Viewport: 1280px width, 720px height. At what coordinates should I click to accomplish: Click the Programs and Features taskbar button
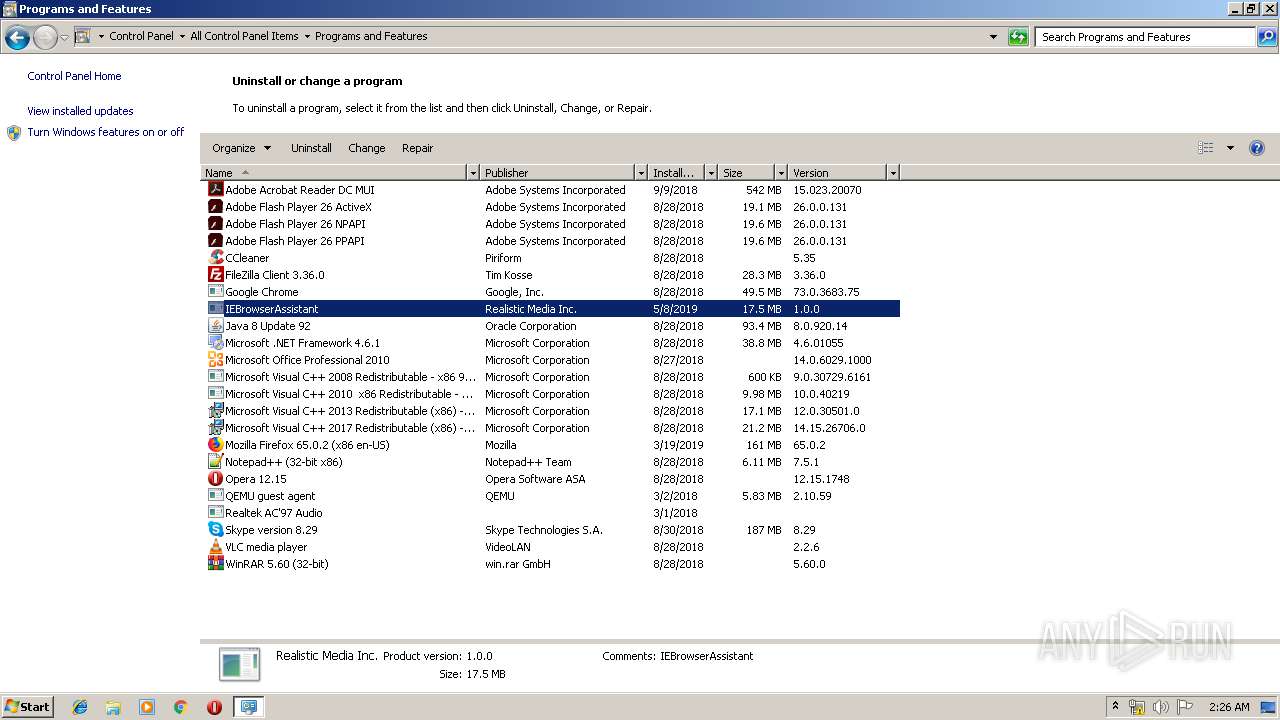point(248,707)
